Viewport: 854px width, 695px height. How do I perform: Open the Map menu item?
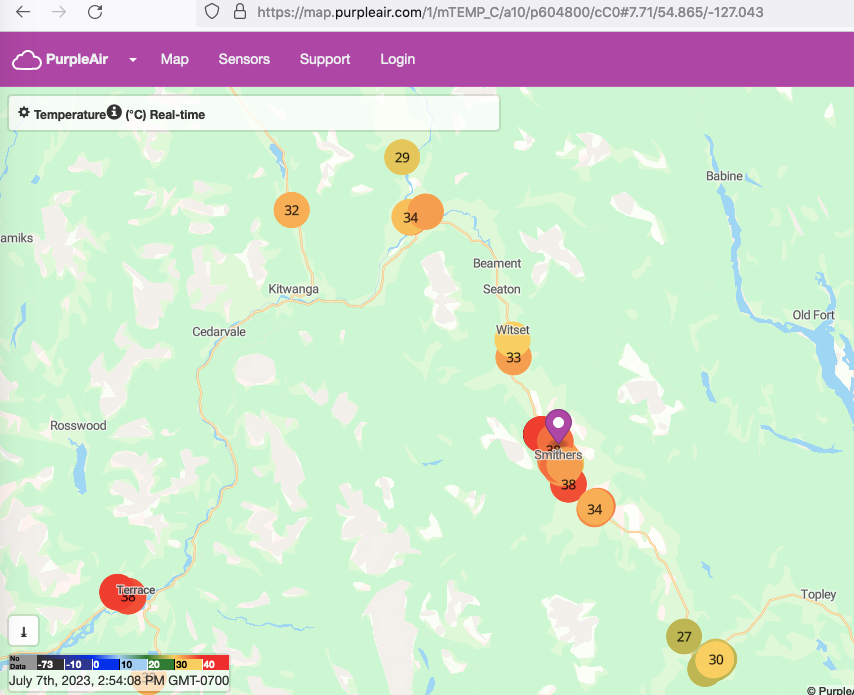174,60
